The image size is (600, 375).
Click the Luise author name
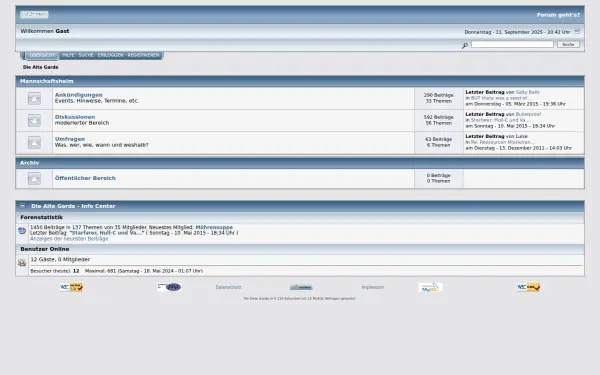(522, 136)
